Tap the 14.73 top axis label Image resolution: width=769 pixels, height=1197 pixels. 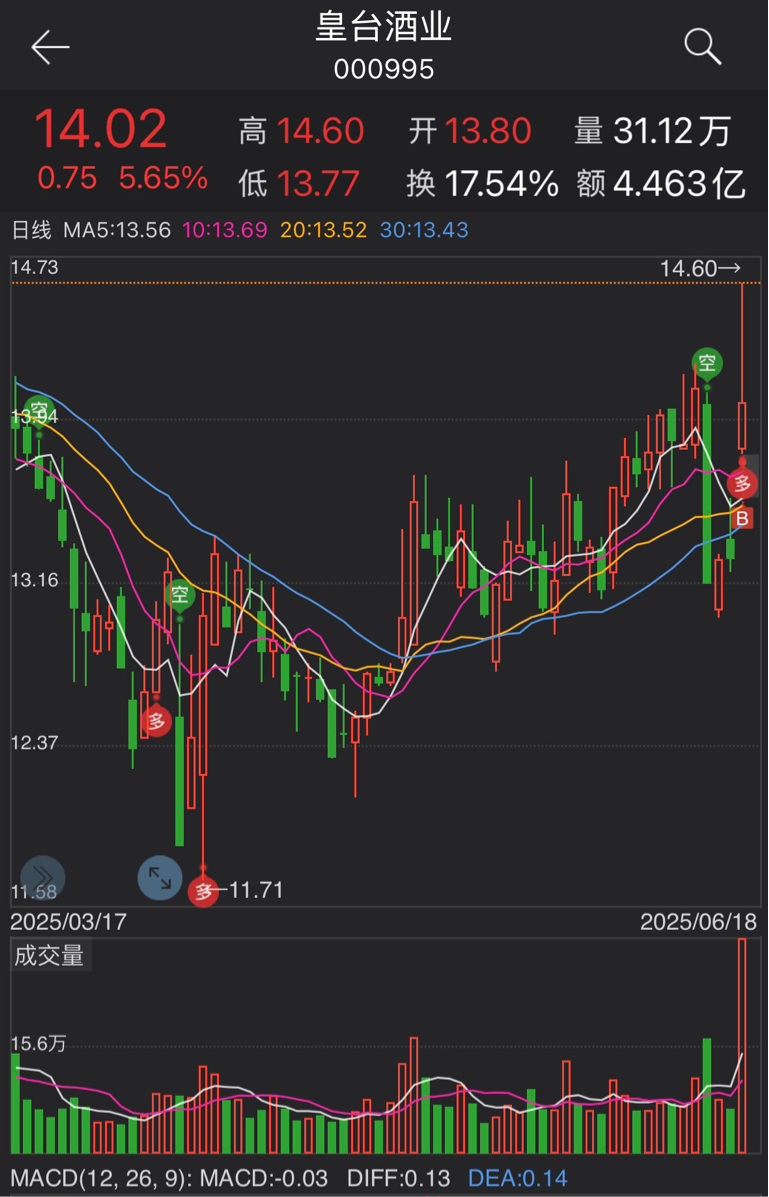[34, 268]
